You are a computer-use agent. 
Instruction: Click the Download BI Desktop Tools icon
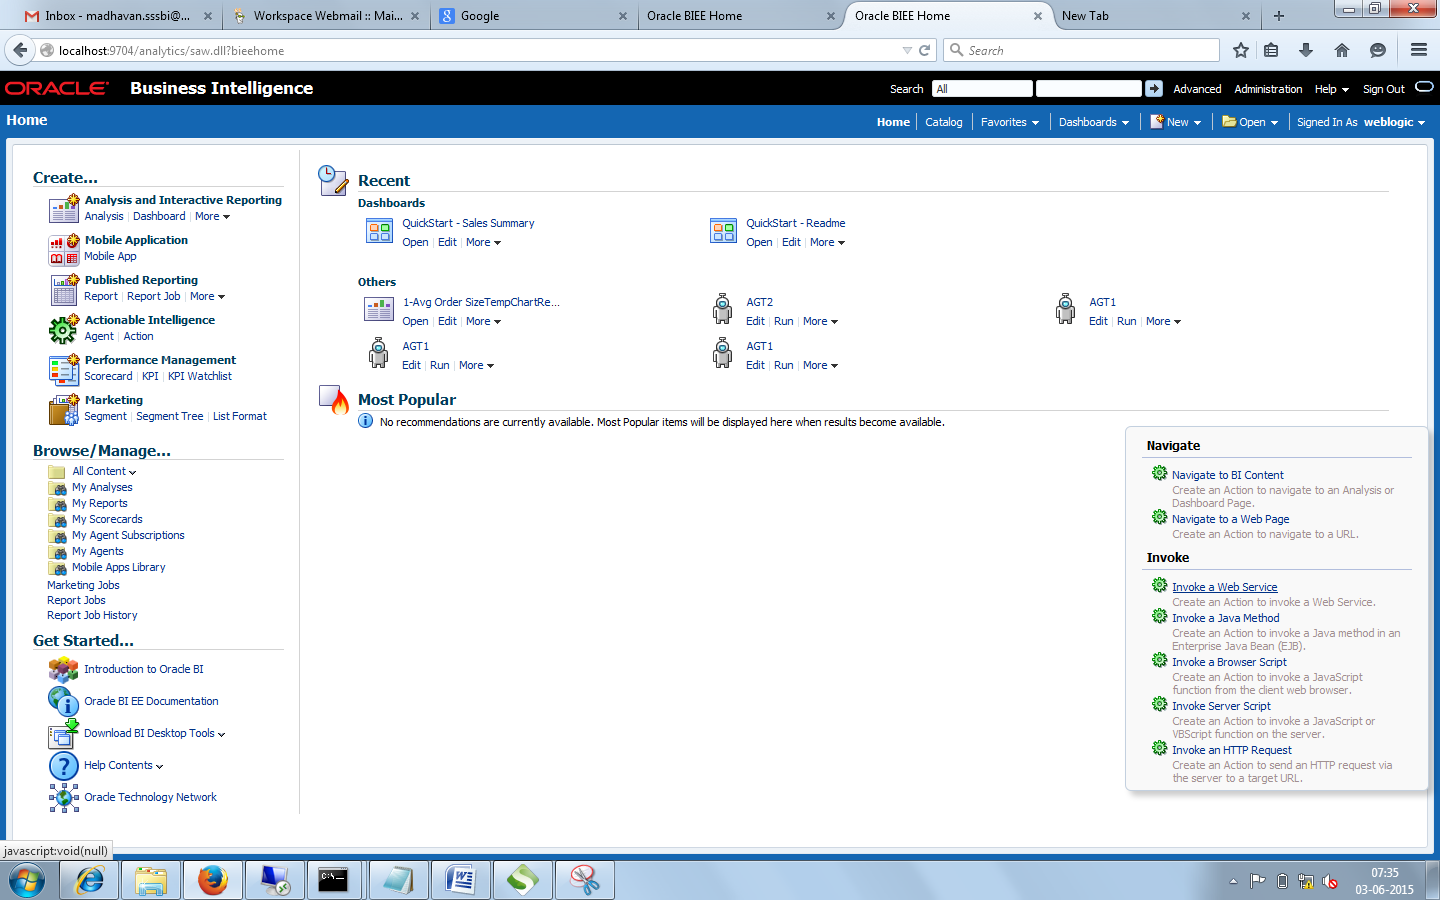coord(64,734)
